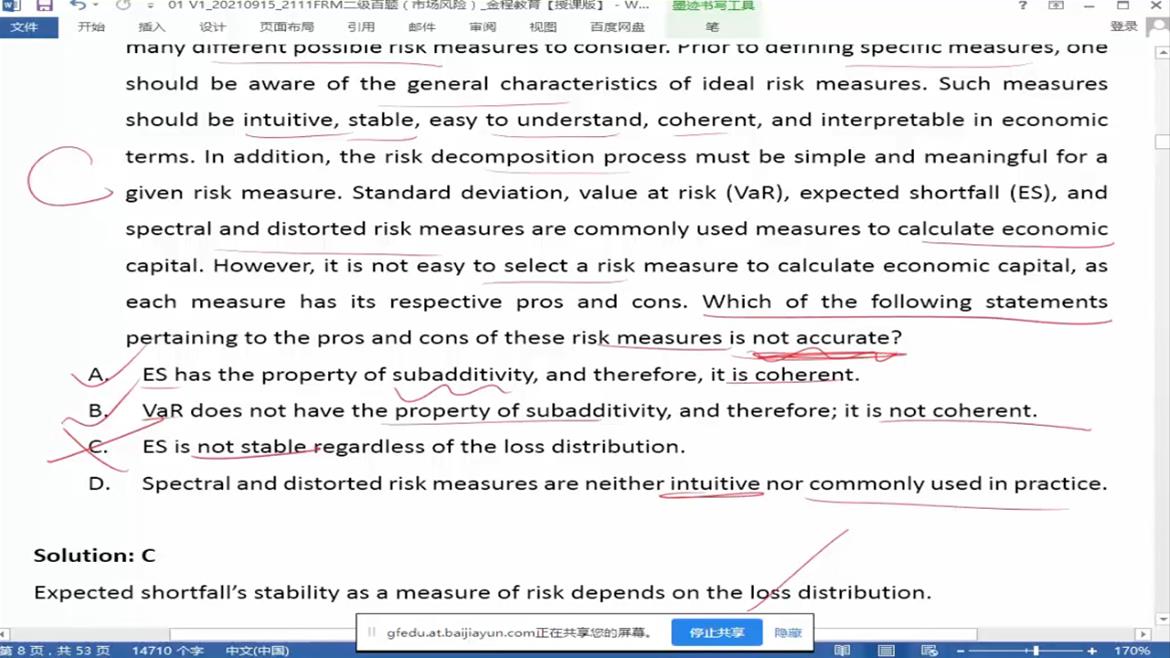The image size is (1170, 658).
Task: Click the document title in title bar
Action: 408,5
